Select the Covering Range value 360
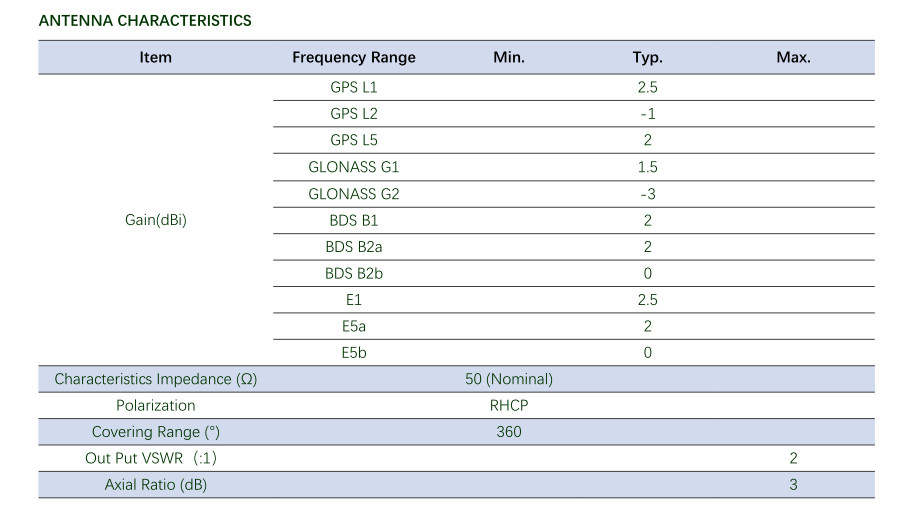 pos(508,432)
